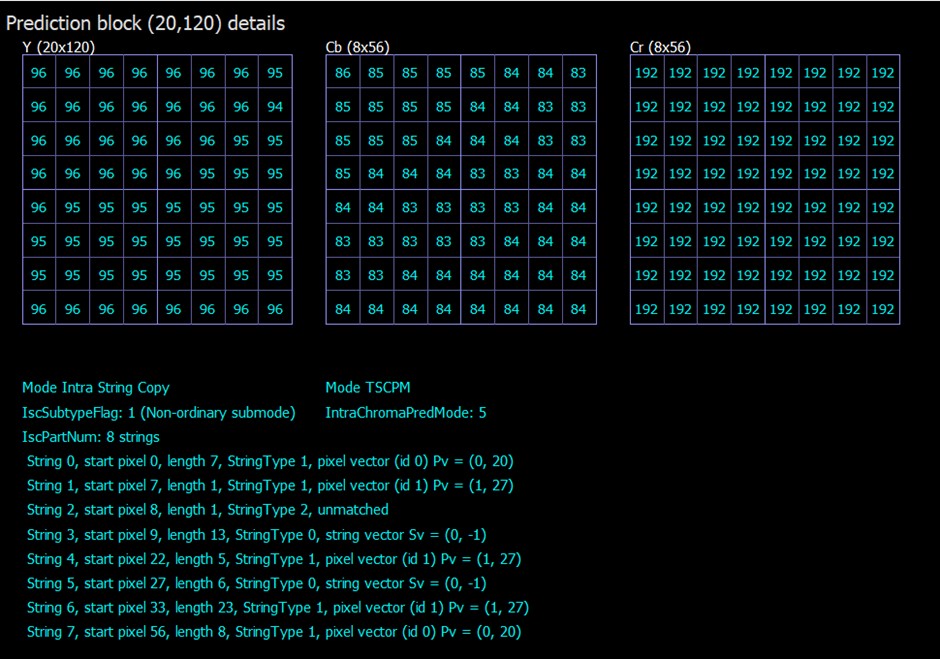Select the unmatched String 2 entry

click(207, 510)
